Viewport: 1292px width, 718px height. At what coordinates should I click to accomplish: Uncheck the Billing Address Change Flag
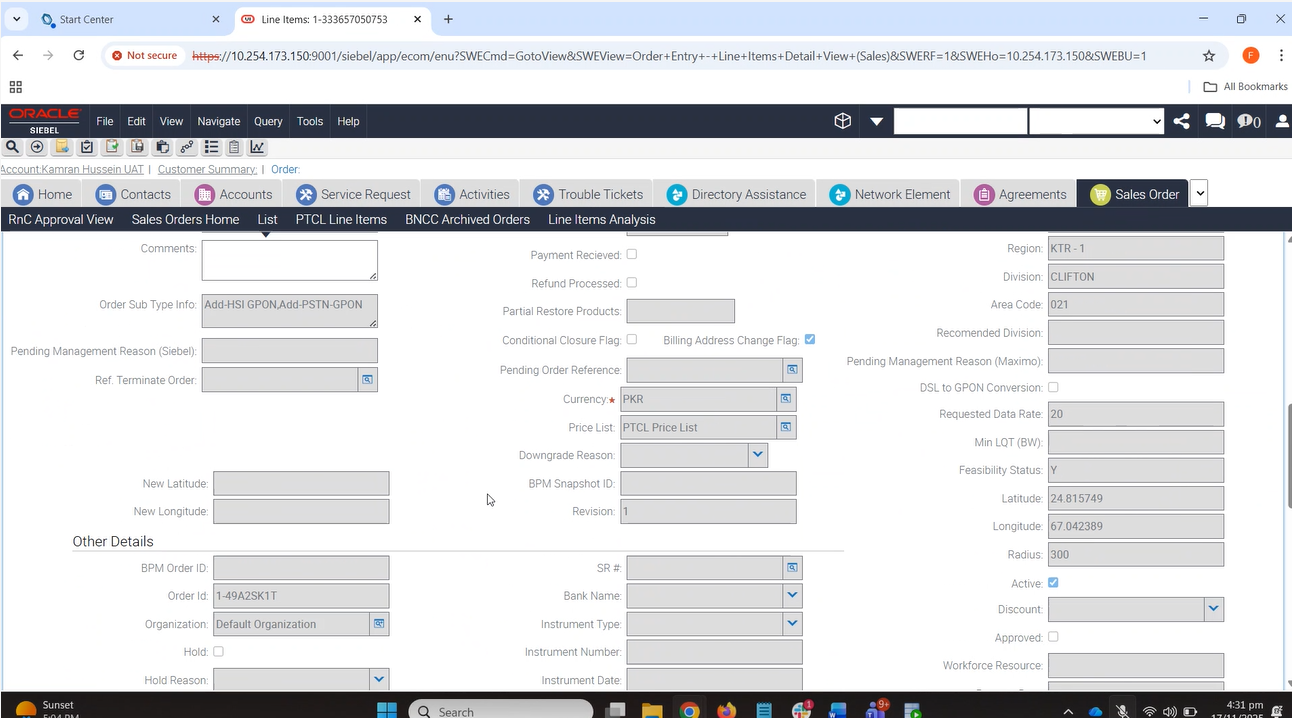coord(810,340)
